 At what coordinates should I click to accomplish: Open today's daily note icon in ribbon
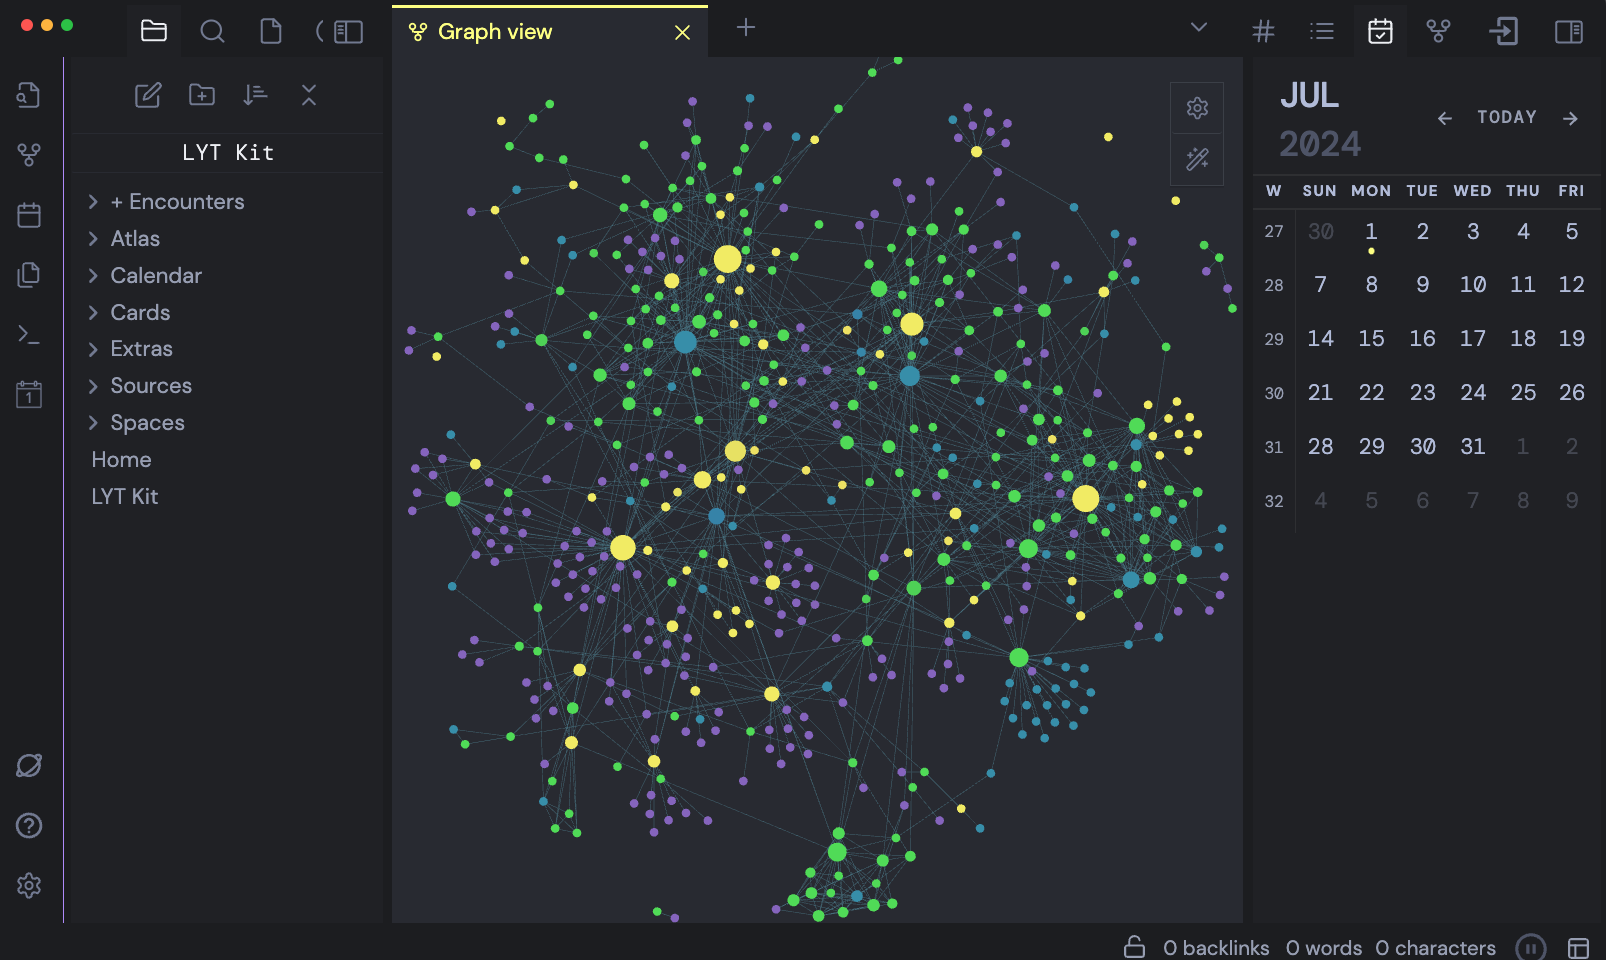point(29,394)
